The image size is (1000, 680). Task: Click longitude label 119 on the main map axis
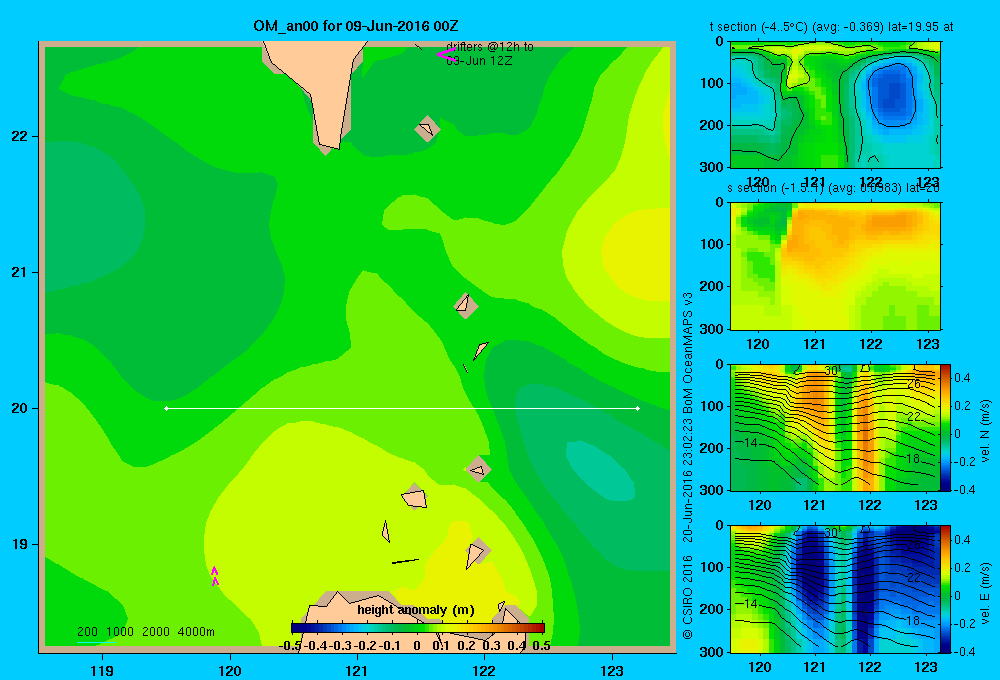point(102,671)
